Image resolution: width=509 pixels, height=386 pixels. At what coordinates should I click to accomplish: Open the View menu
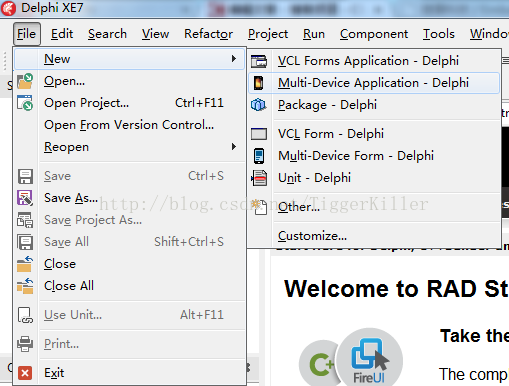pos(155,34)
